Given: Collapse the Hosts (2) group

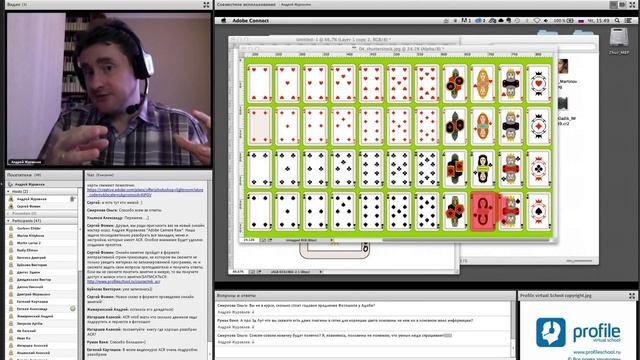Looking at the screenshot, I should point(8,191).
